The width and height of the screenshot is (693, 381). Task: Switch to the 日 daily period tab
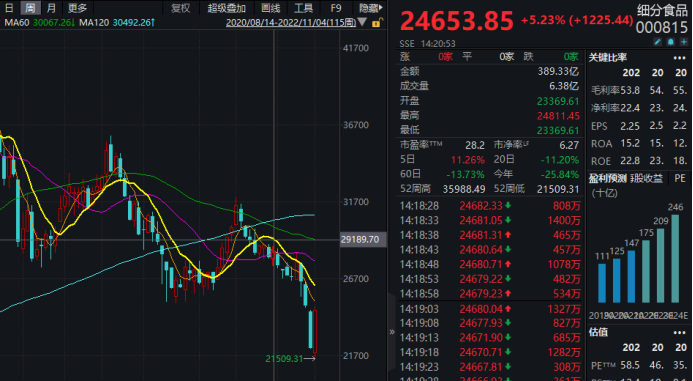coord(9,8)
